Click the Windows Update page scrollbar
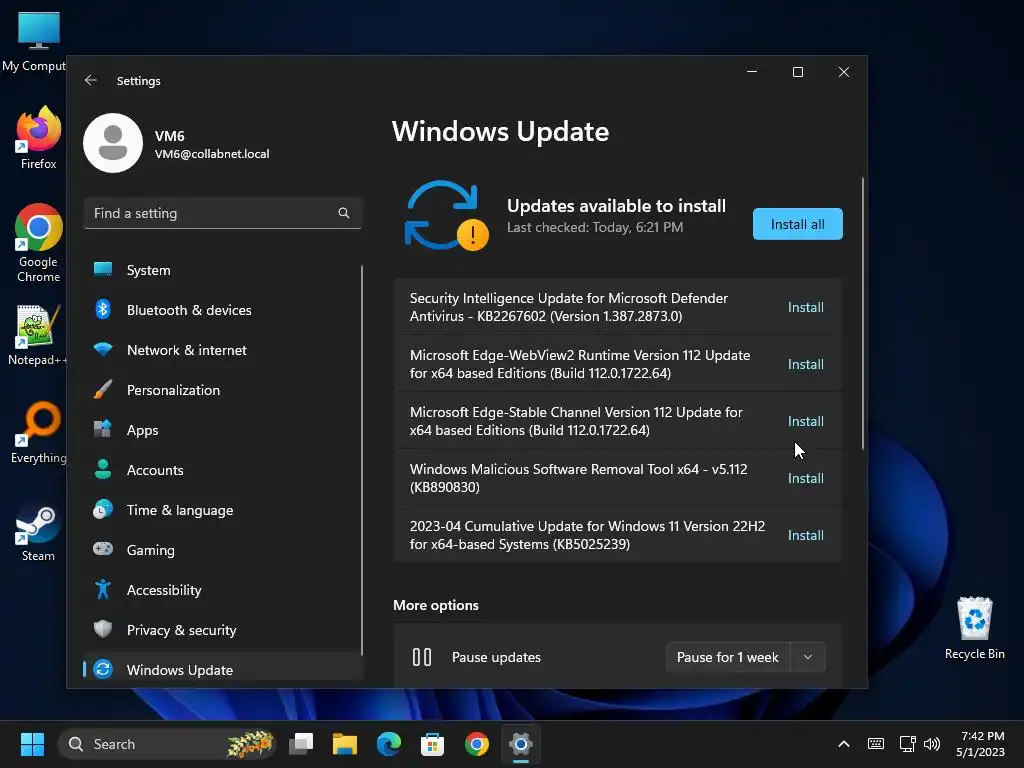 pos(863,313)
